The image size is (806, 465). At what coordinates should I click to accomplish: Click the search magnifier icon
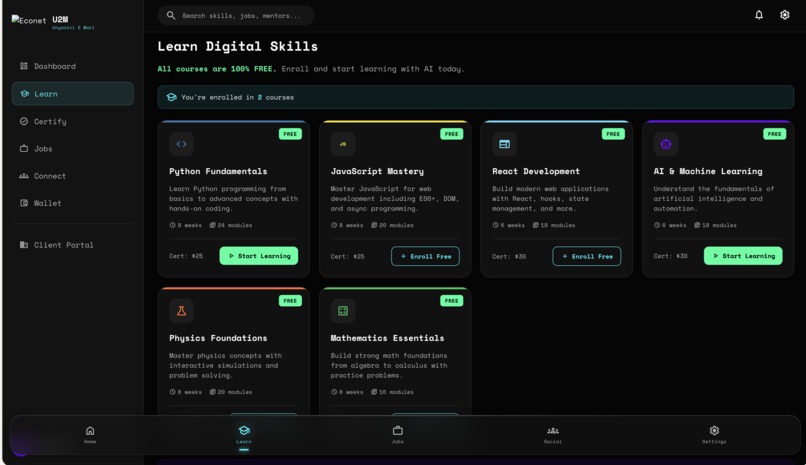coord(171,15)
